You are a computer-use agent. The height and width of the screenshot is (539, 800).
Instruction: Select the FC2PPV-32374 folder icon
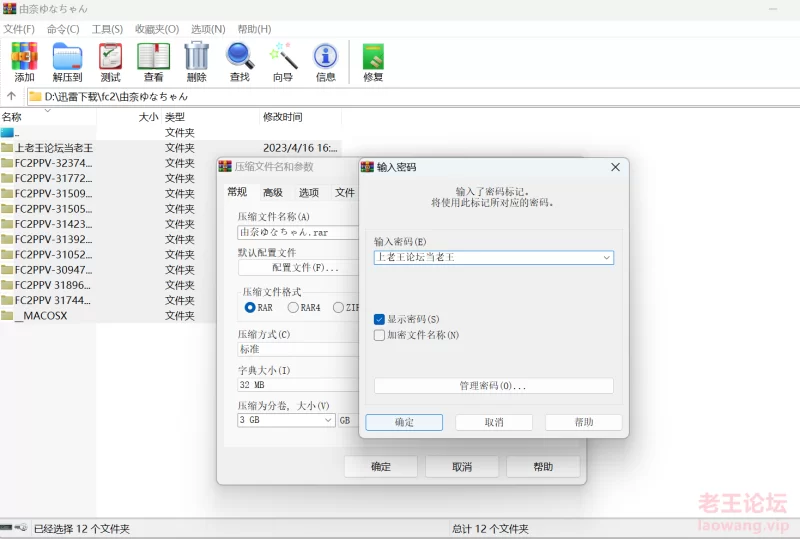[x=7, y=163]
